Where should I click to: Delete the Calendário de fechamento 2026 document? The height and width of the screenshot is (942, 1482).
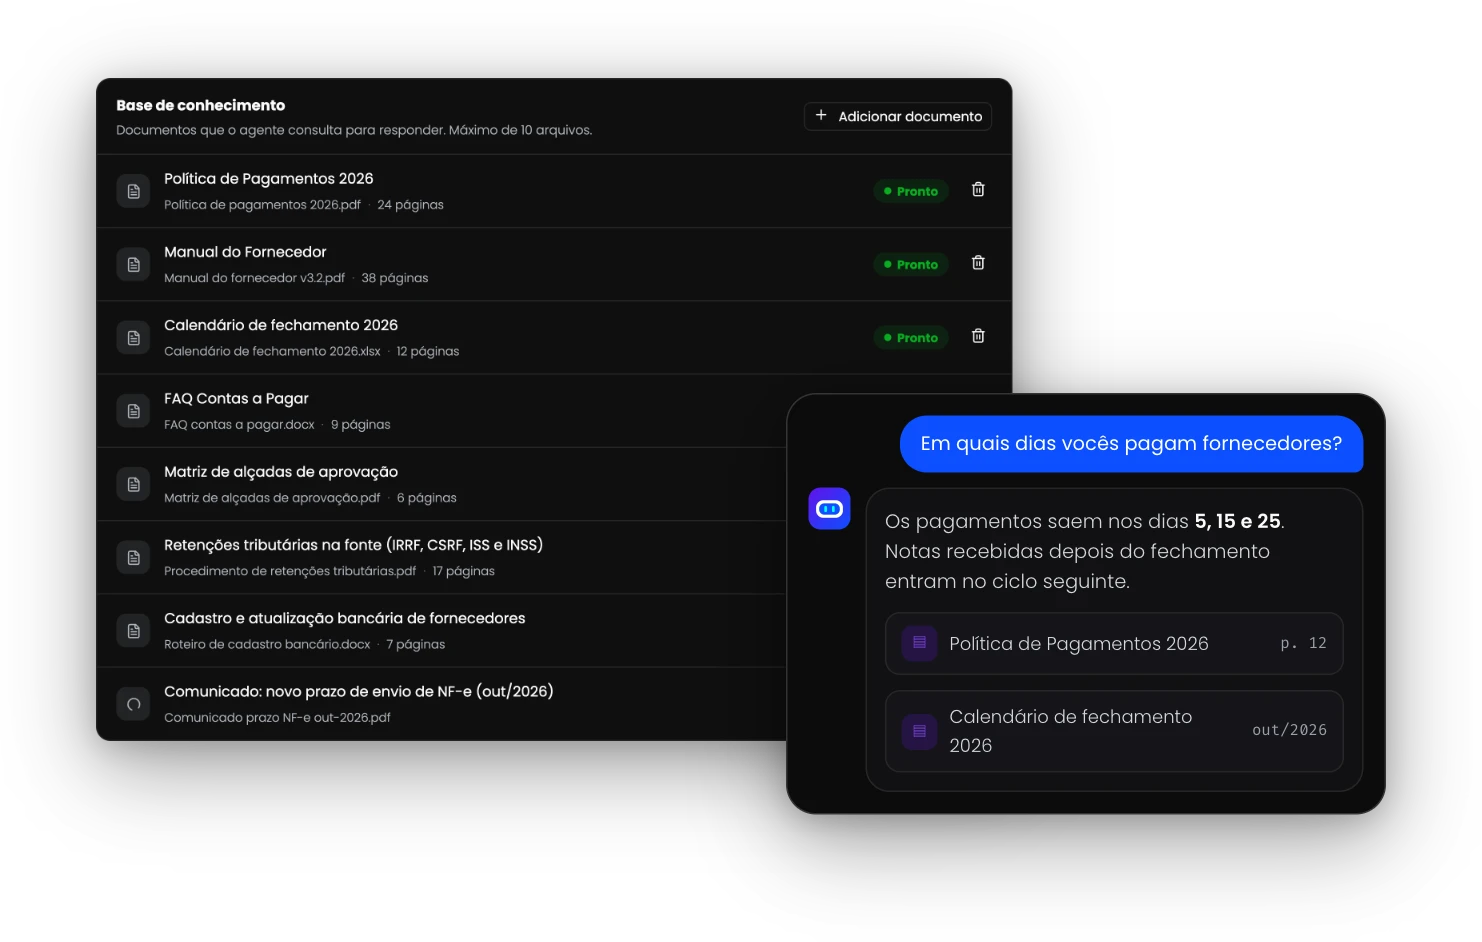coord(978,336)
